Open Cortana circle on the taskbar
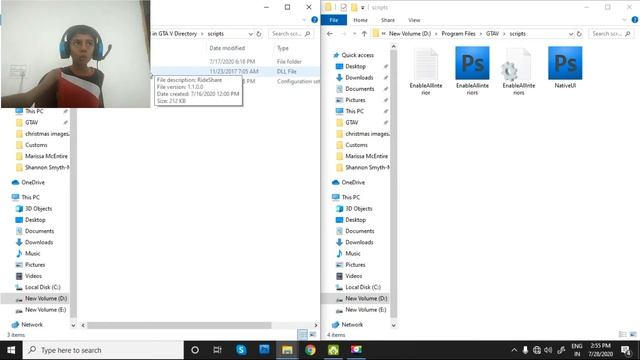Viewport: 640px width, 360px height. (x=195, y=350)
